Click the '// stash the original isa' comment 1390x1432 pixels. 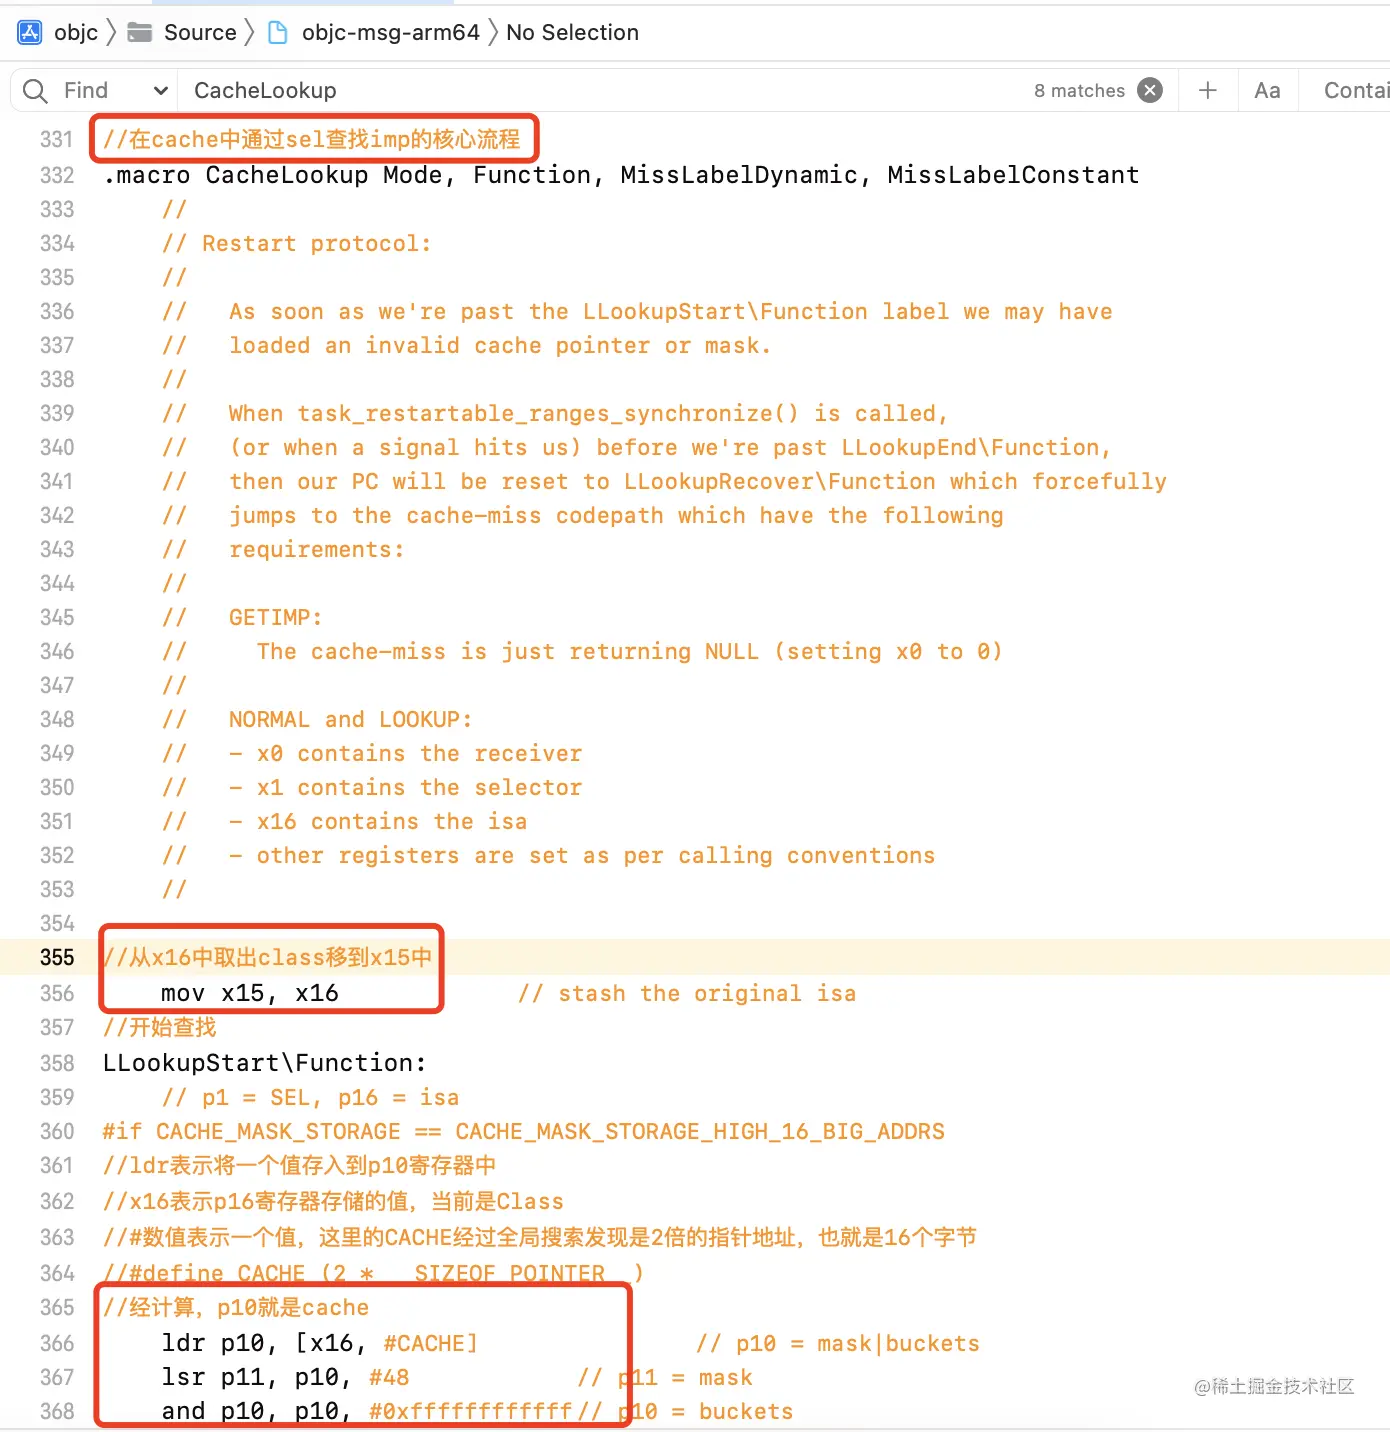pyautogui.click(x=687, y=993)
